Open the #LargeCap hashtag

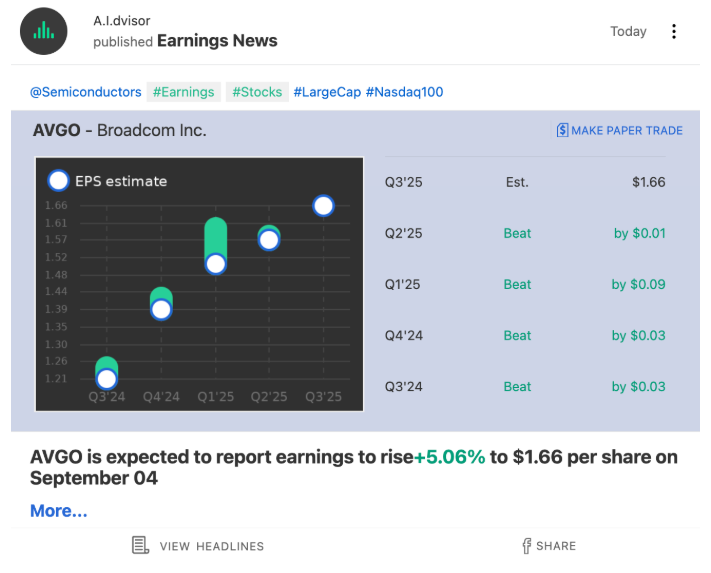tap(327, 92)
